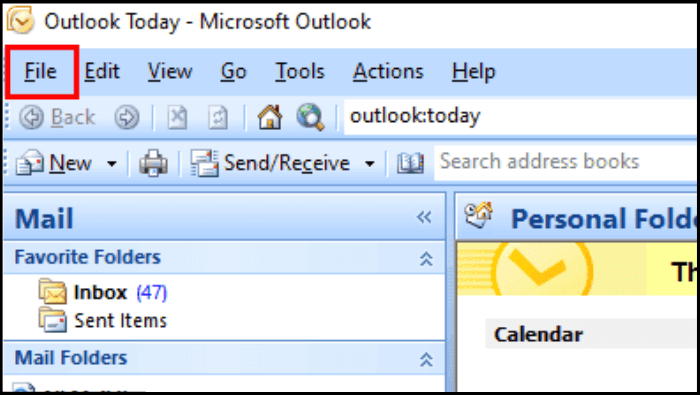Screen dimensions: 700x395
Task: Click the Print printer icon
Action: 154,163
